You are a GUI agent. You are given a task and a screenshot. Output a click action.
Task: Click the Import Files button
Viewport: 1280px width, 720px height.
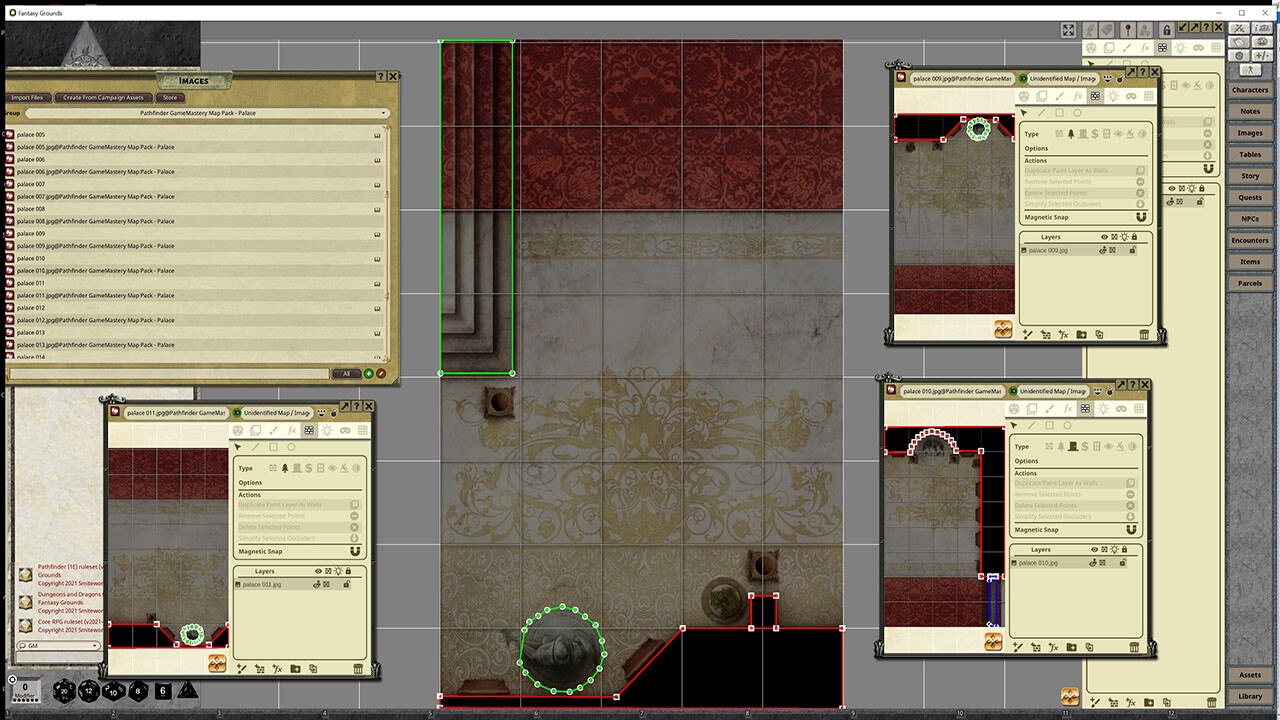point(27,98)
